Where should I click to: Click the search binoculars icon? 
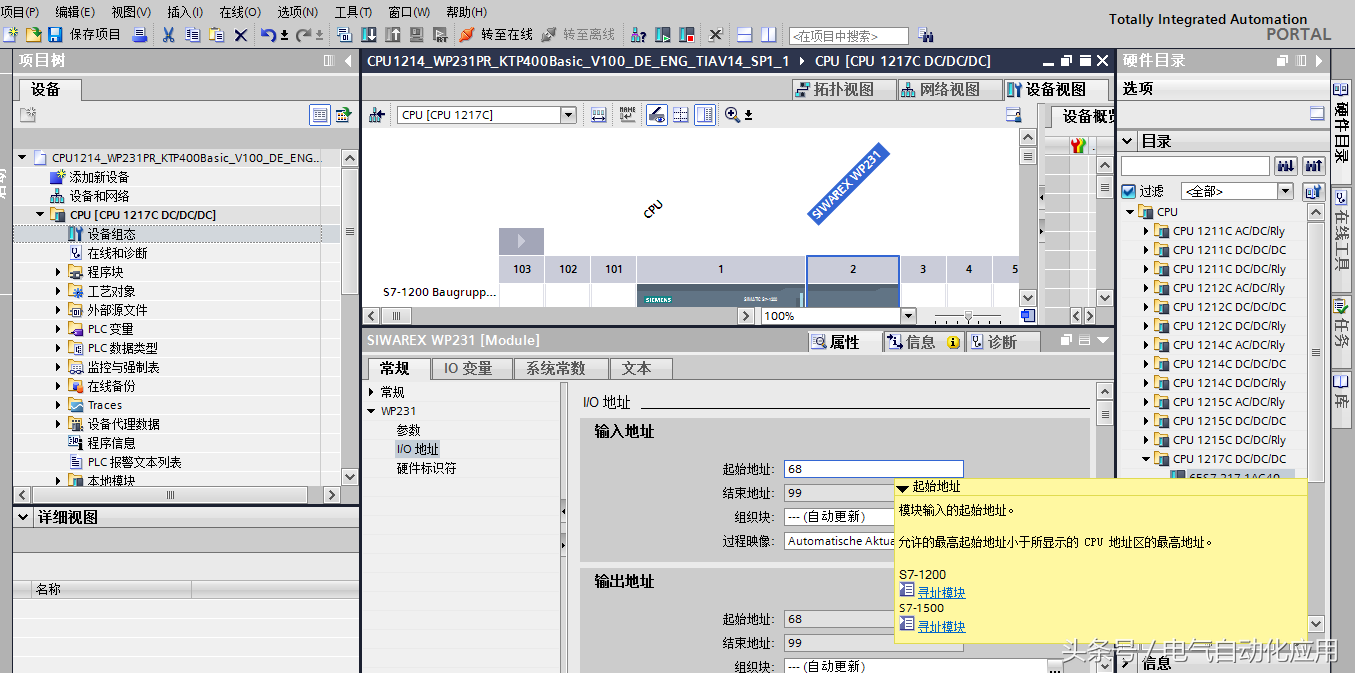point(924,35)
